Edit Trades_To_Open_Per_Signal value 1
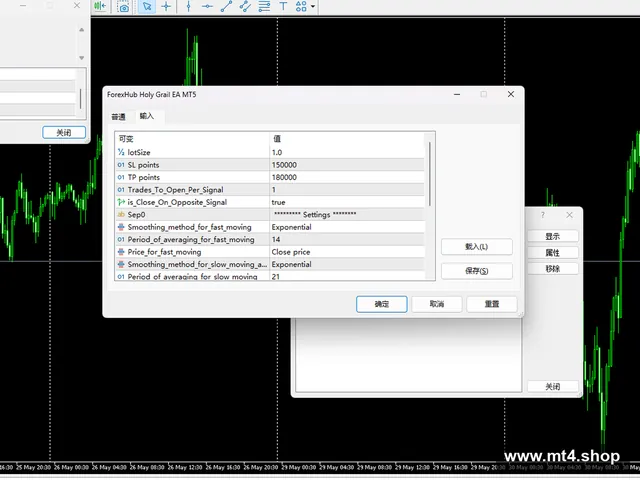Viewport: 640px width, 480px height. (347, 190)
